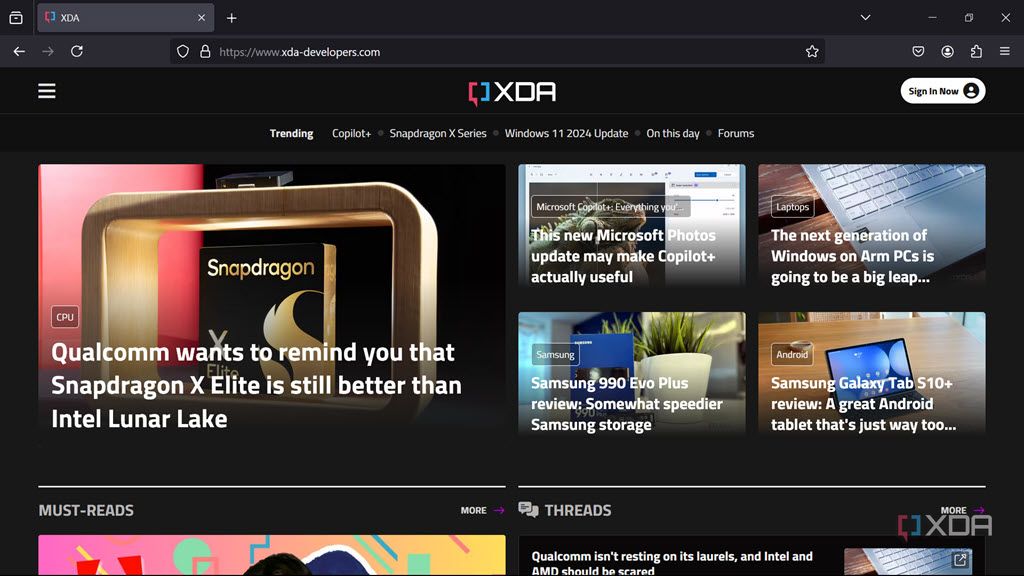Expand the list all tabs chevron

pyautogui.click(x=865, y=18)
